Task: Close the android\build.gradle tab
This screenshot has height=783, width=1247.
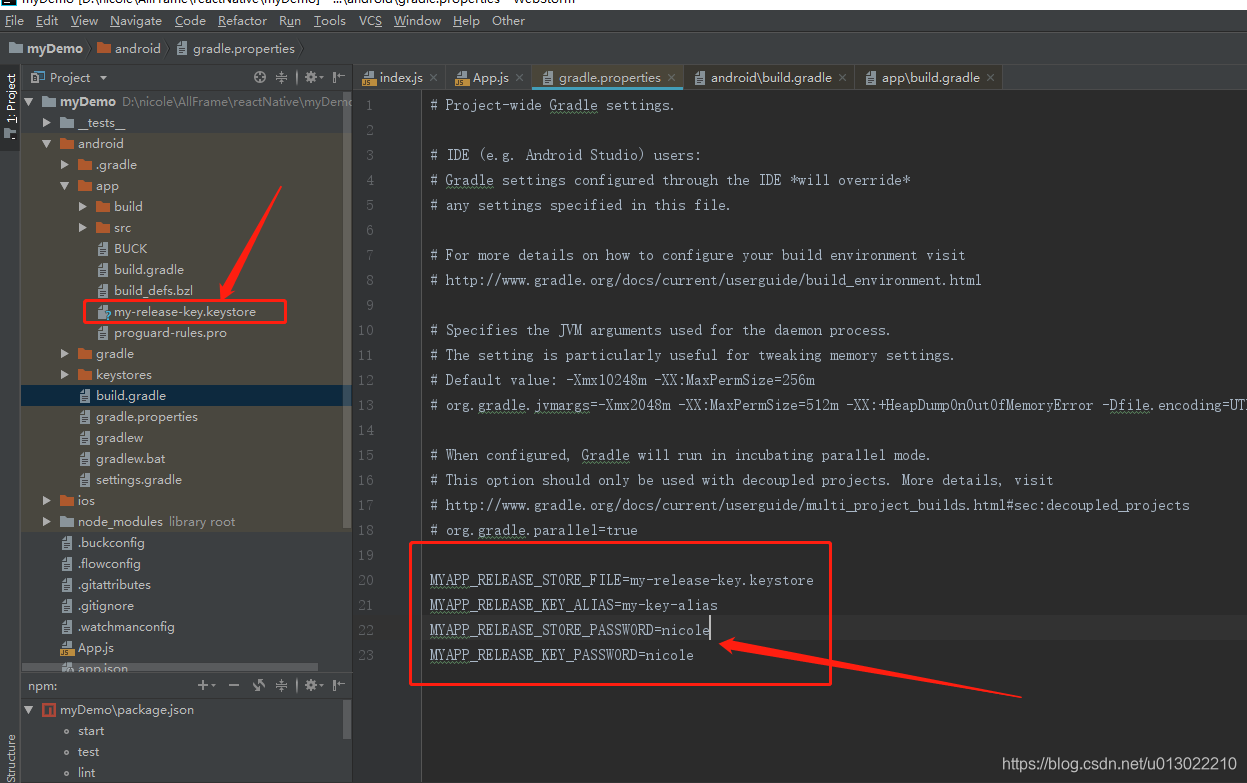Action: pos(844,77)
